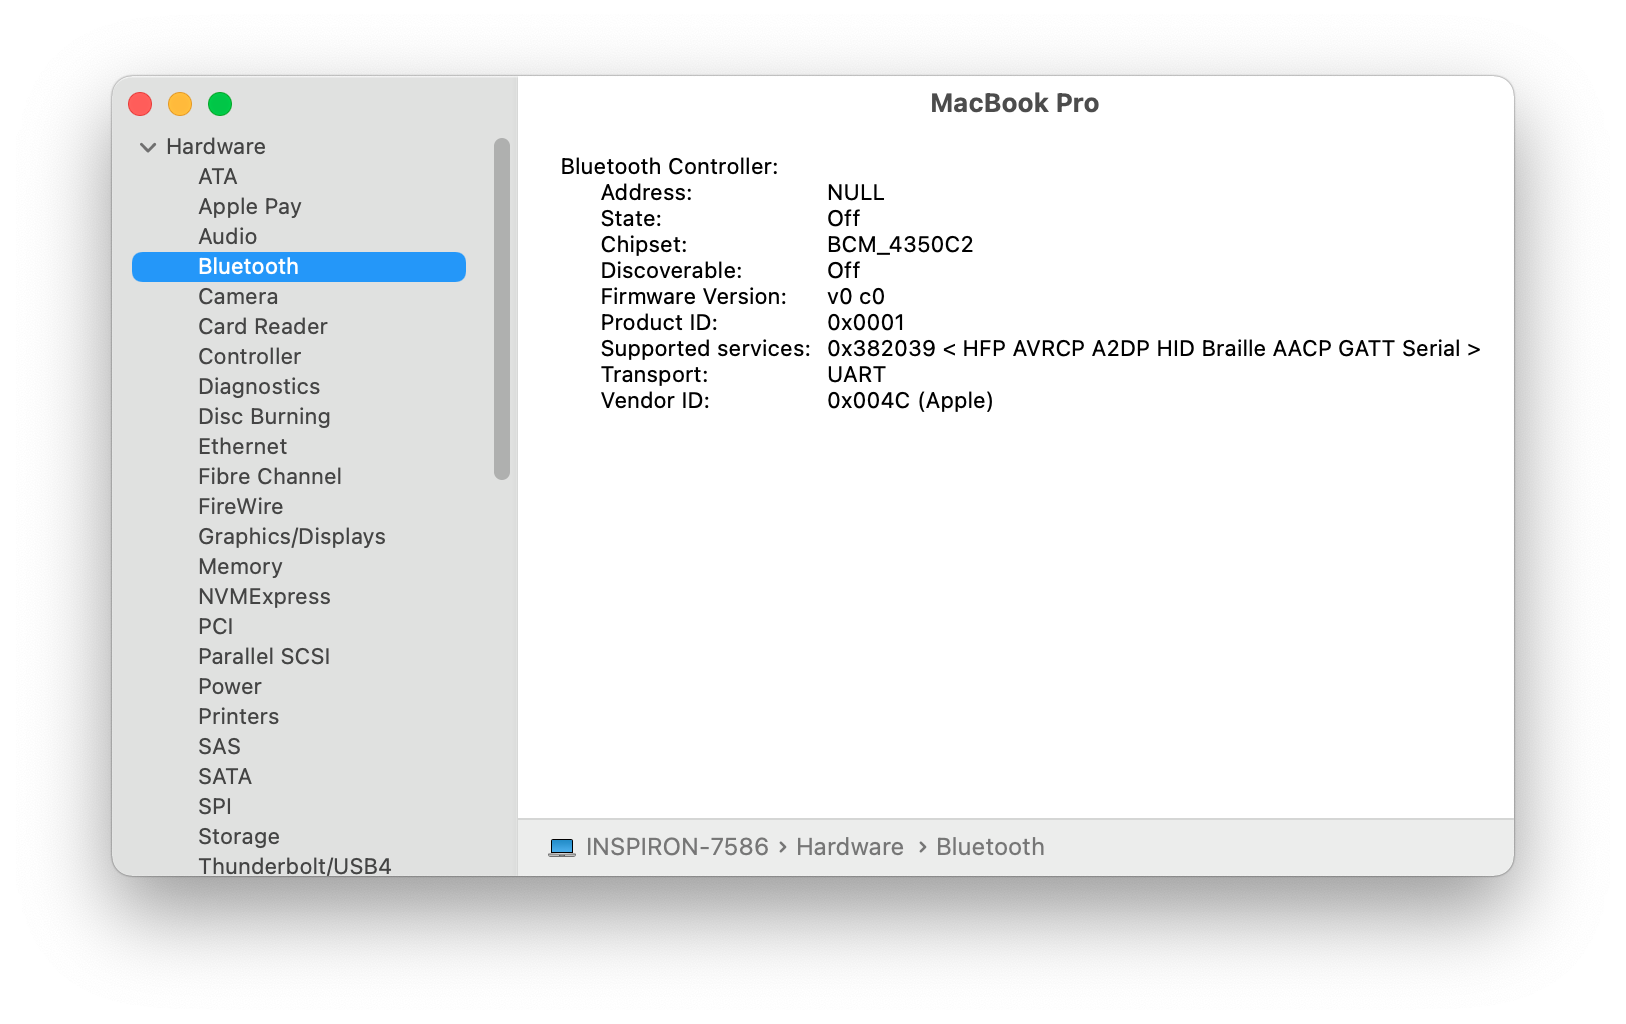Click the laptop icon beside INSPIRON-7586

coord(562,847)
